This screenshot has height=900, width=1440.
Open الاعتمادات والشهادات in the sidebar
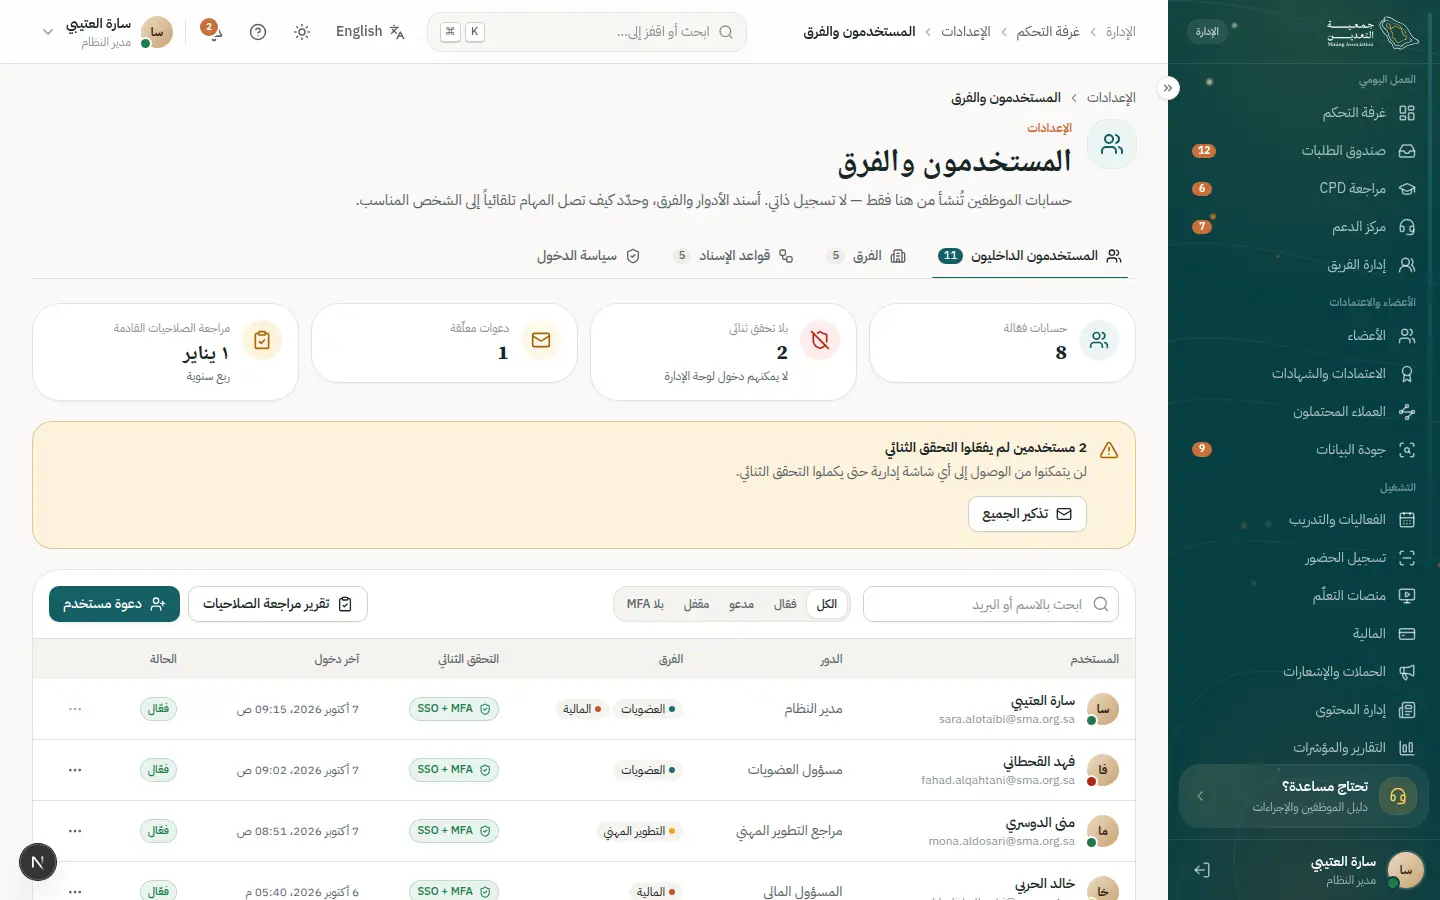1304,374
